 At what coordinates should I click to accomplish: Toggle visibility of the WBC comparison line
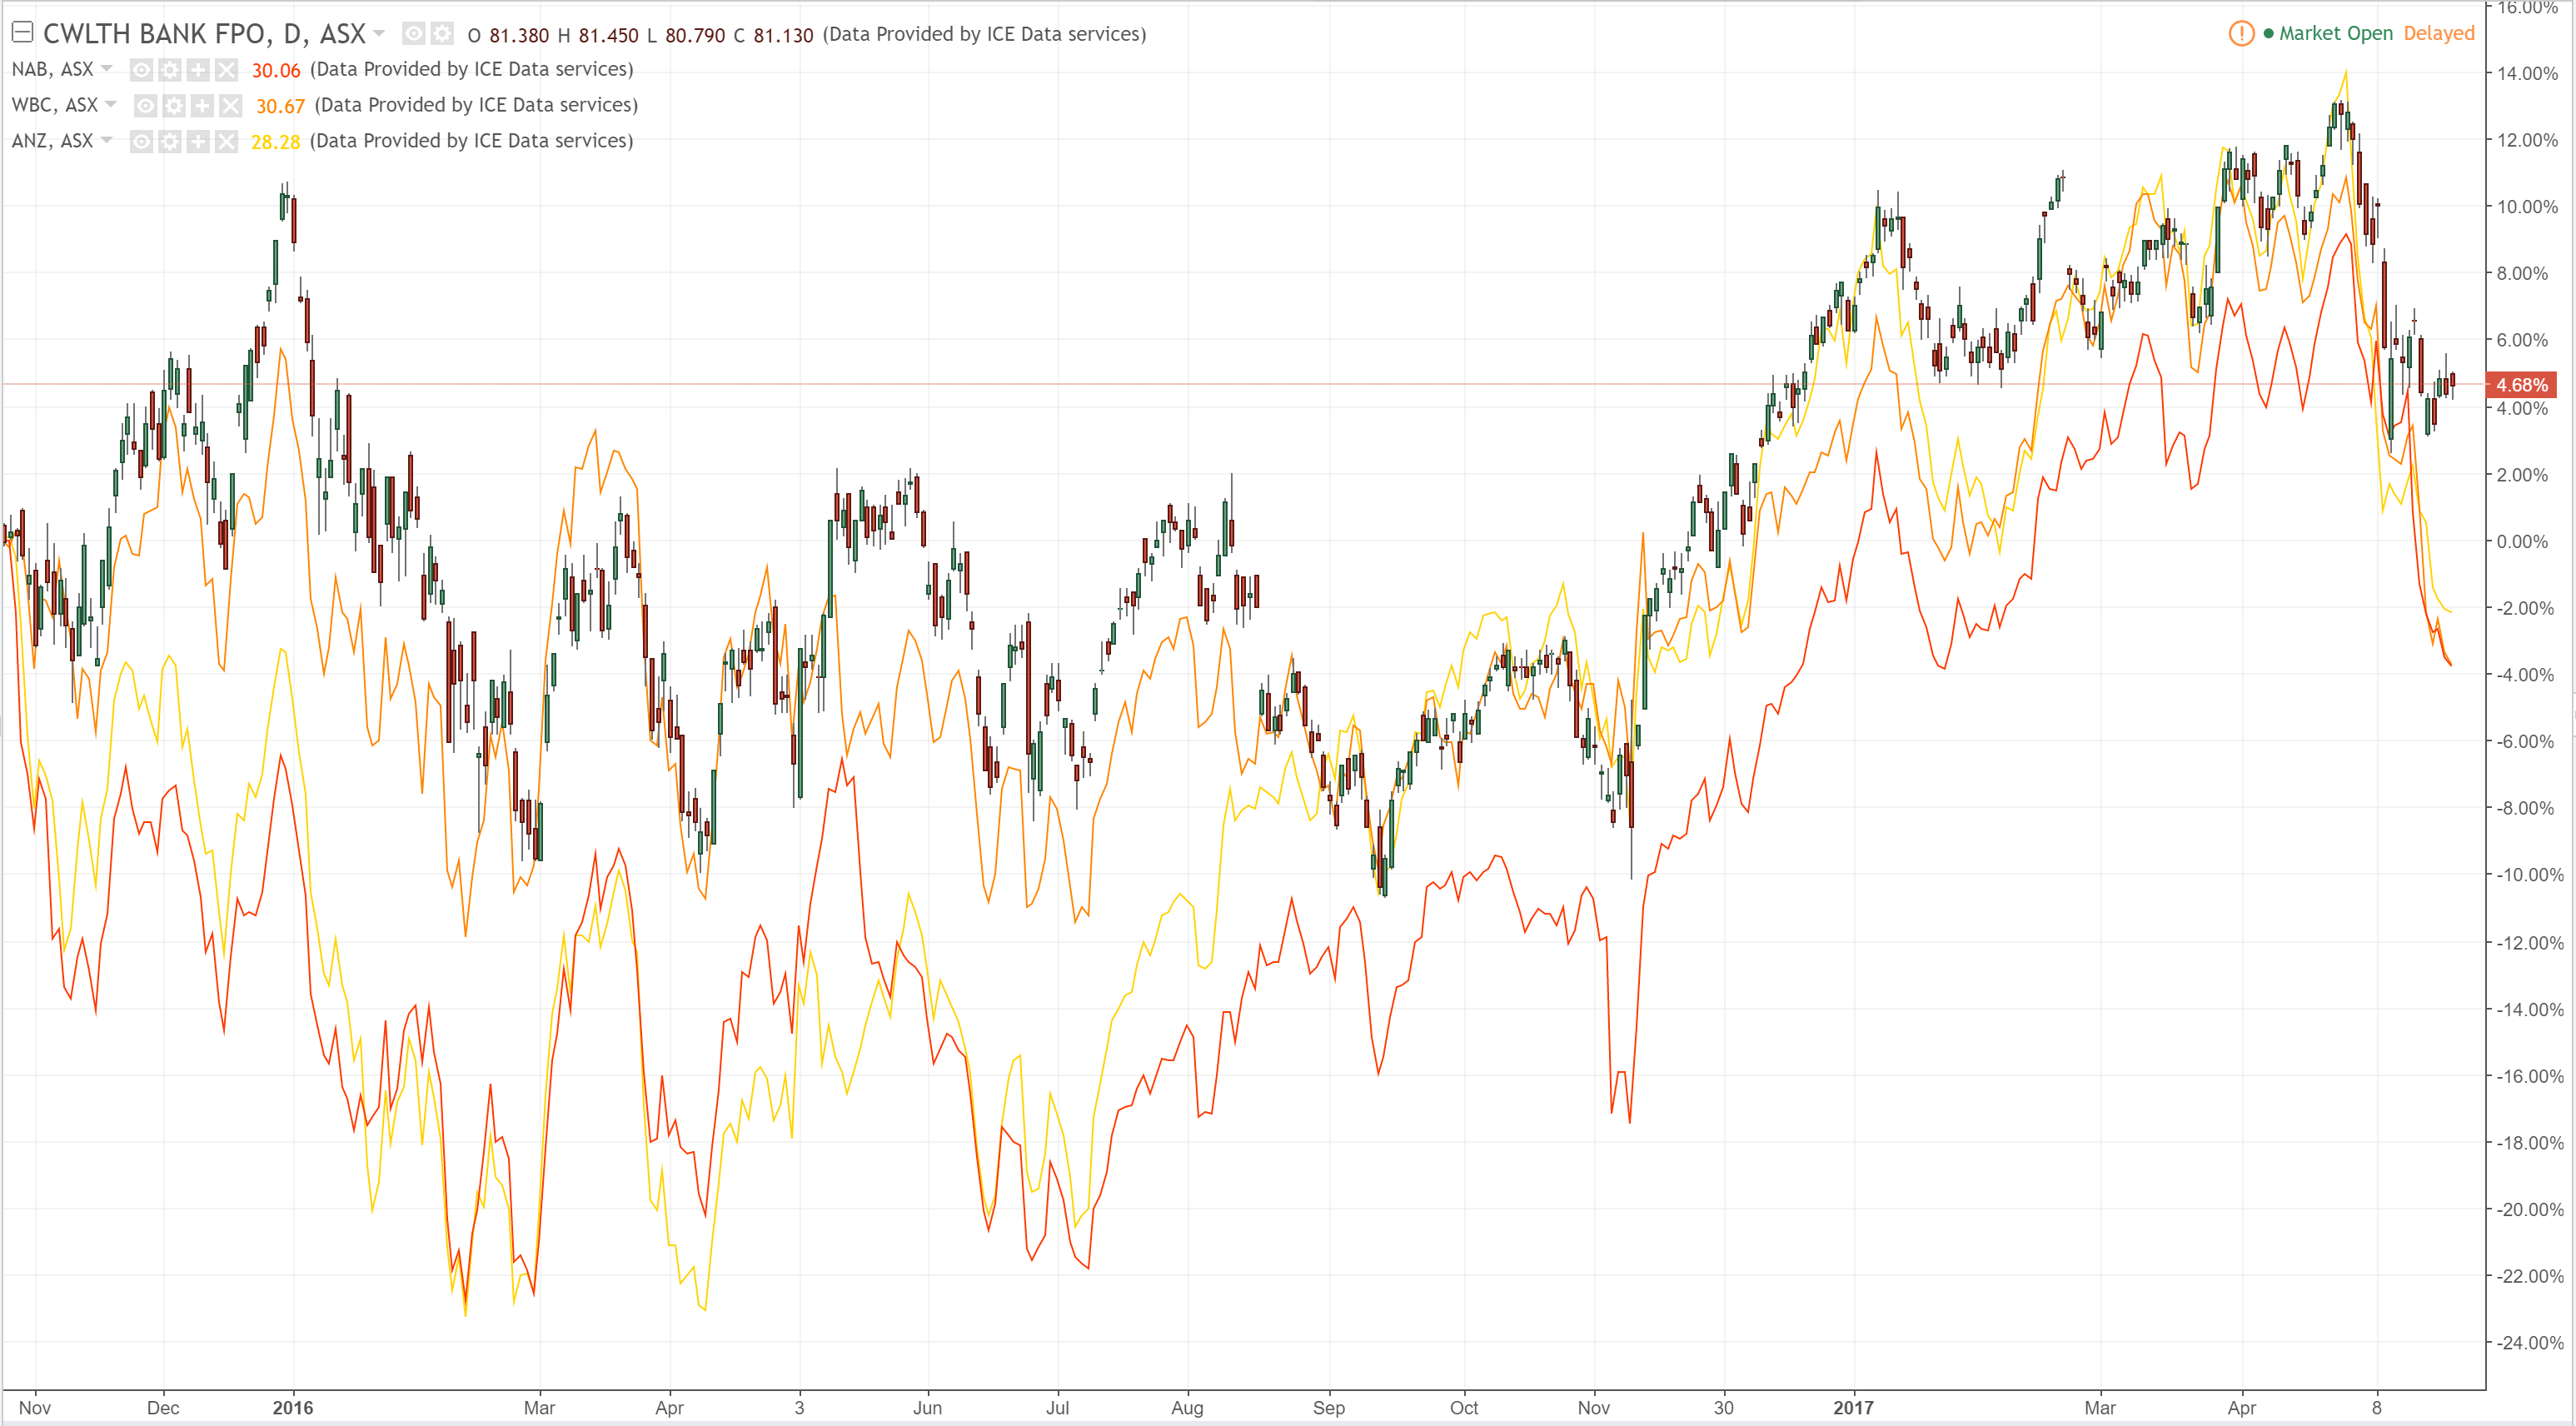[x=146, y=106]
